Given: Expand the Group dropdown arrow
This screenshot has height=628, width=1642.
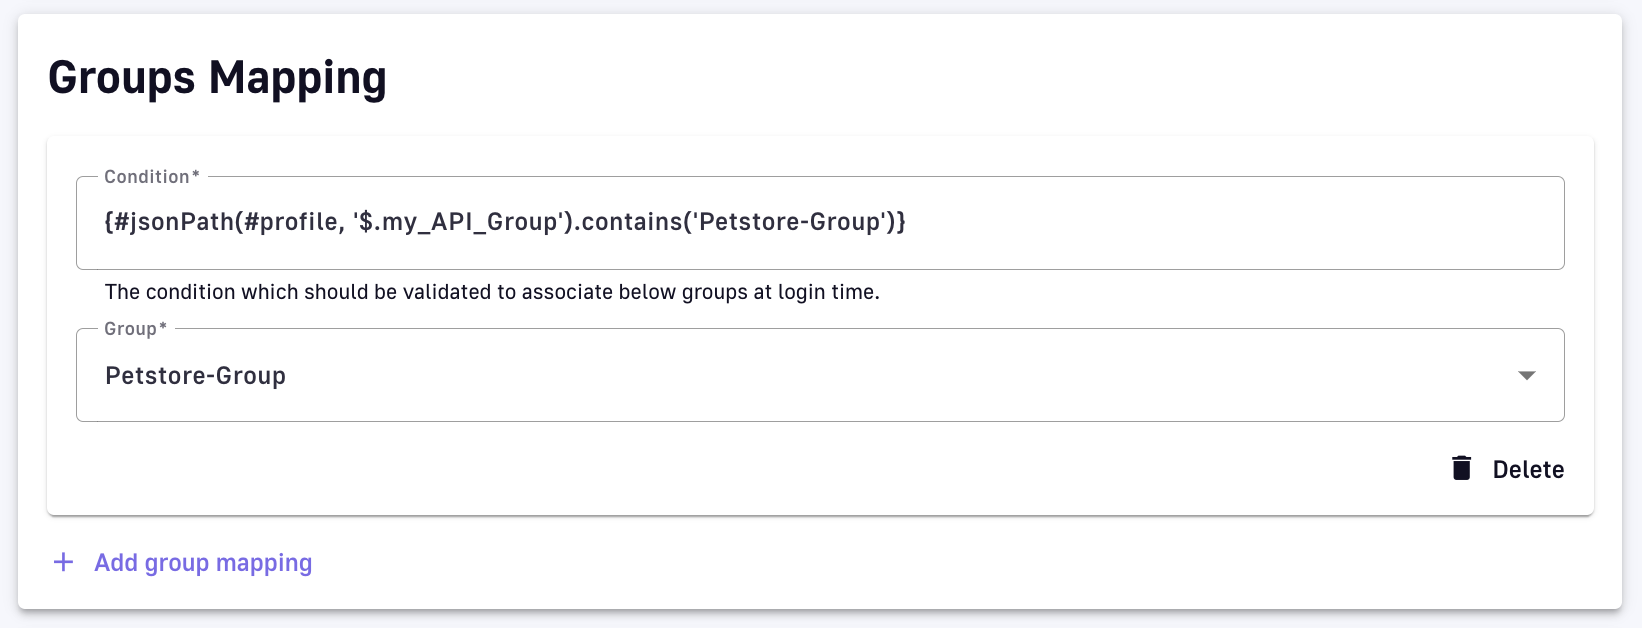Looking at the screenshot, I should (x=1526, y=375).
